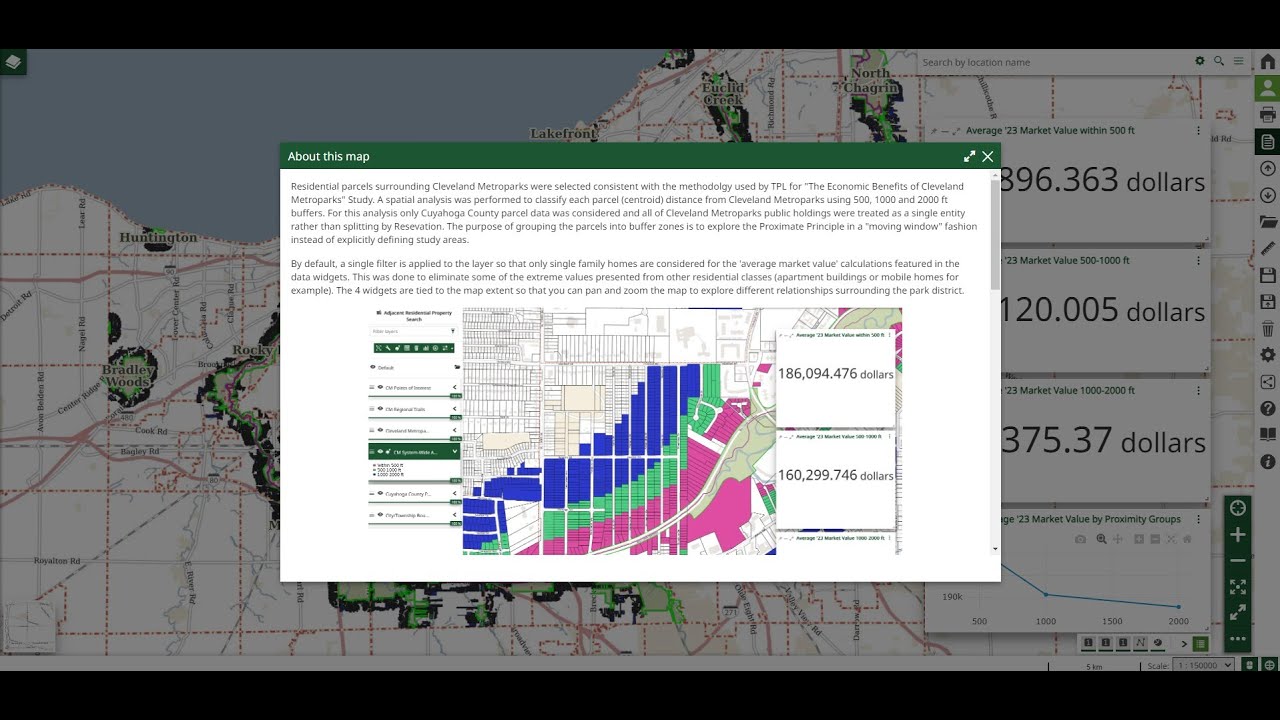Click the '375.37 dollars' value text
The width and height of the screenshot is (1280, 720).
(1102, 441)
